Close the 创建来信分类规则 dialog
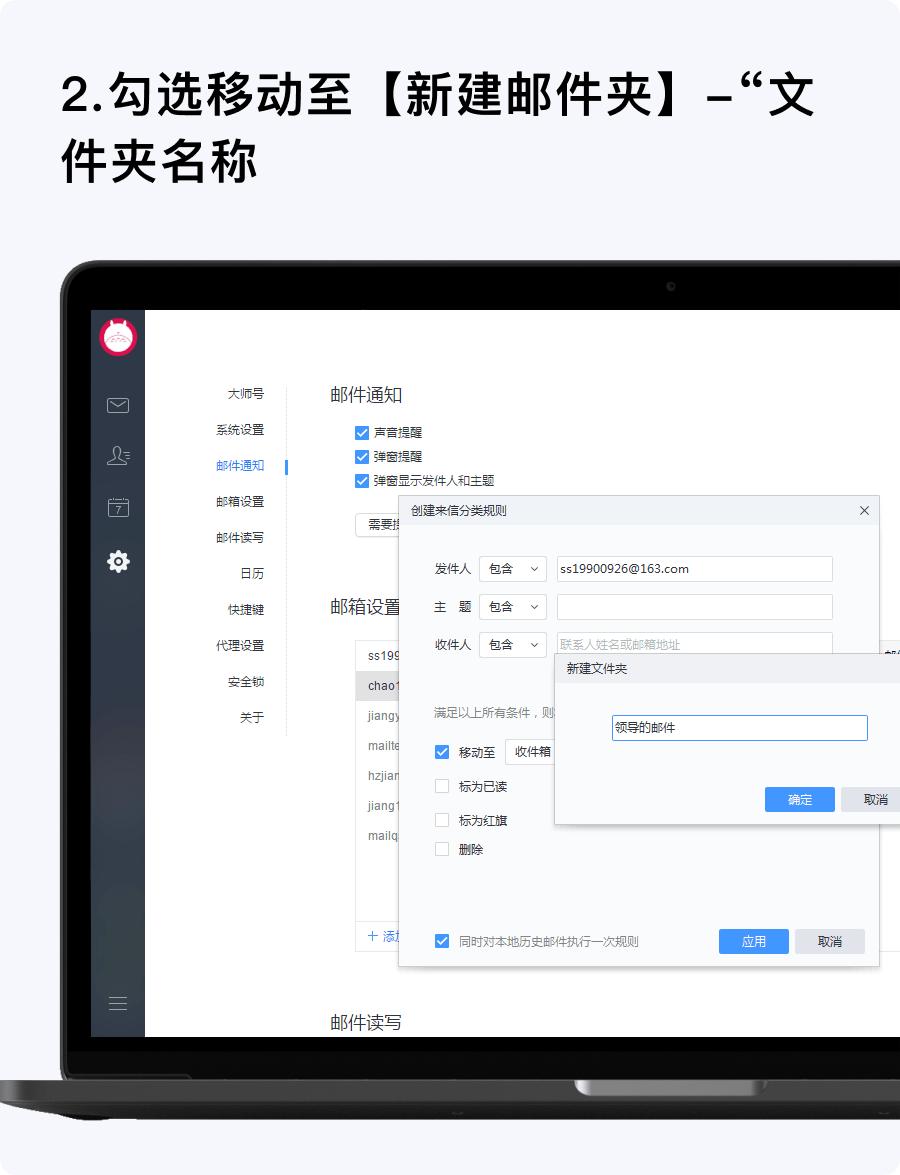The image size is (900, 1175). pos(864,510)
